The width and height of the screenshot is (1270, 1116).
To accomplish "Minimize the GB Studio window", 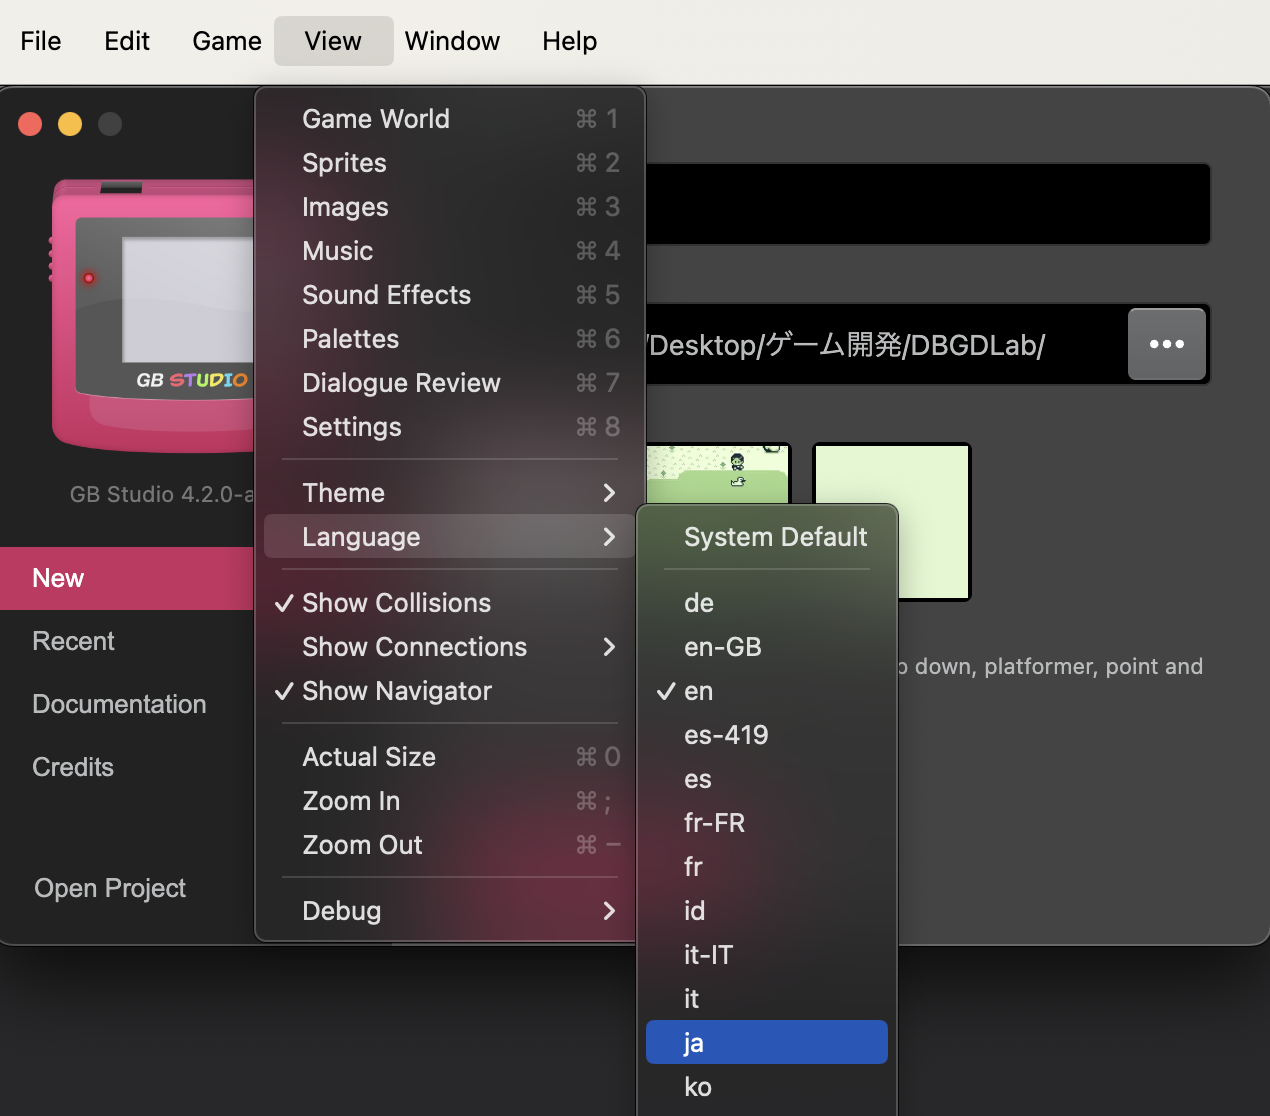I will click(70, 124).
